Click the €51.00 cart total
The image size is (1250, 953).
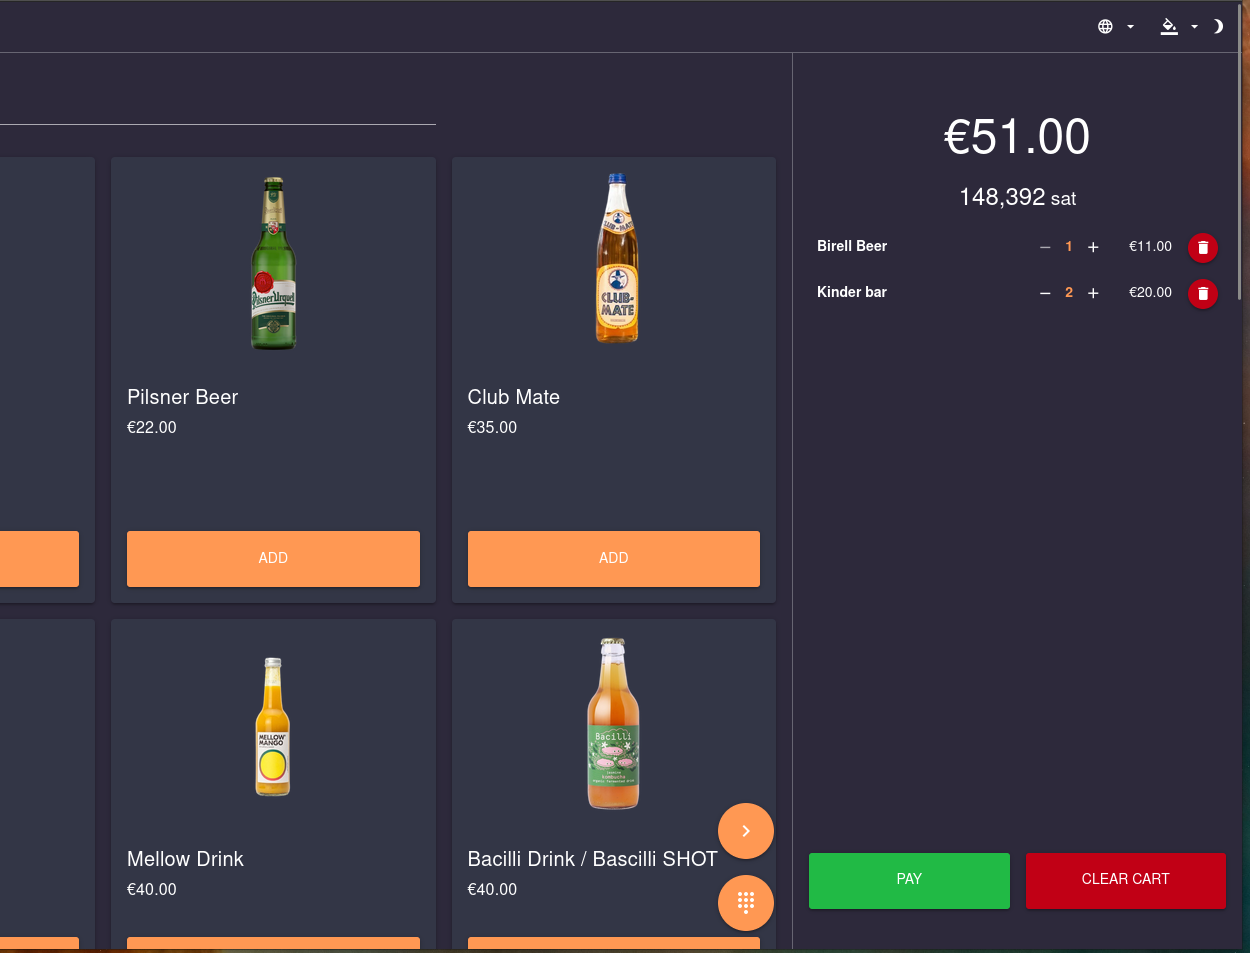[1017, 137]
